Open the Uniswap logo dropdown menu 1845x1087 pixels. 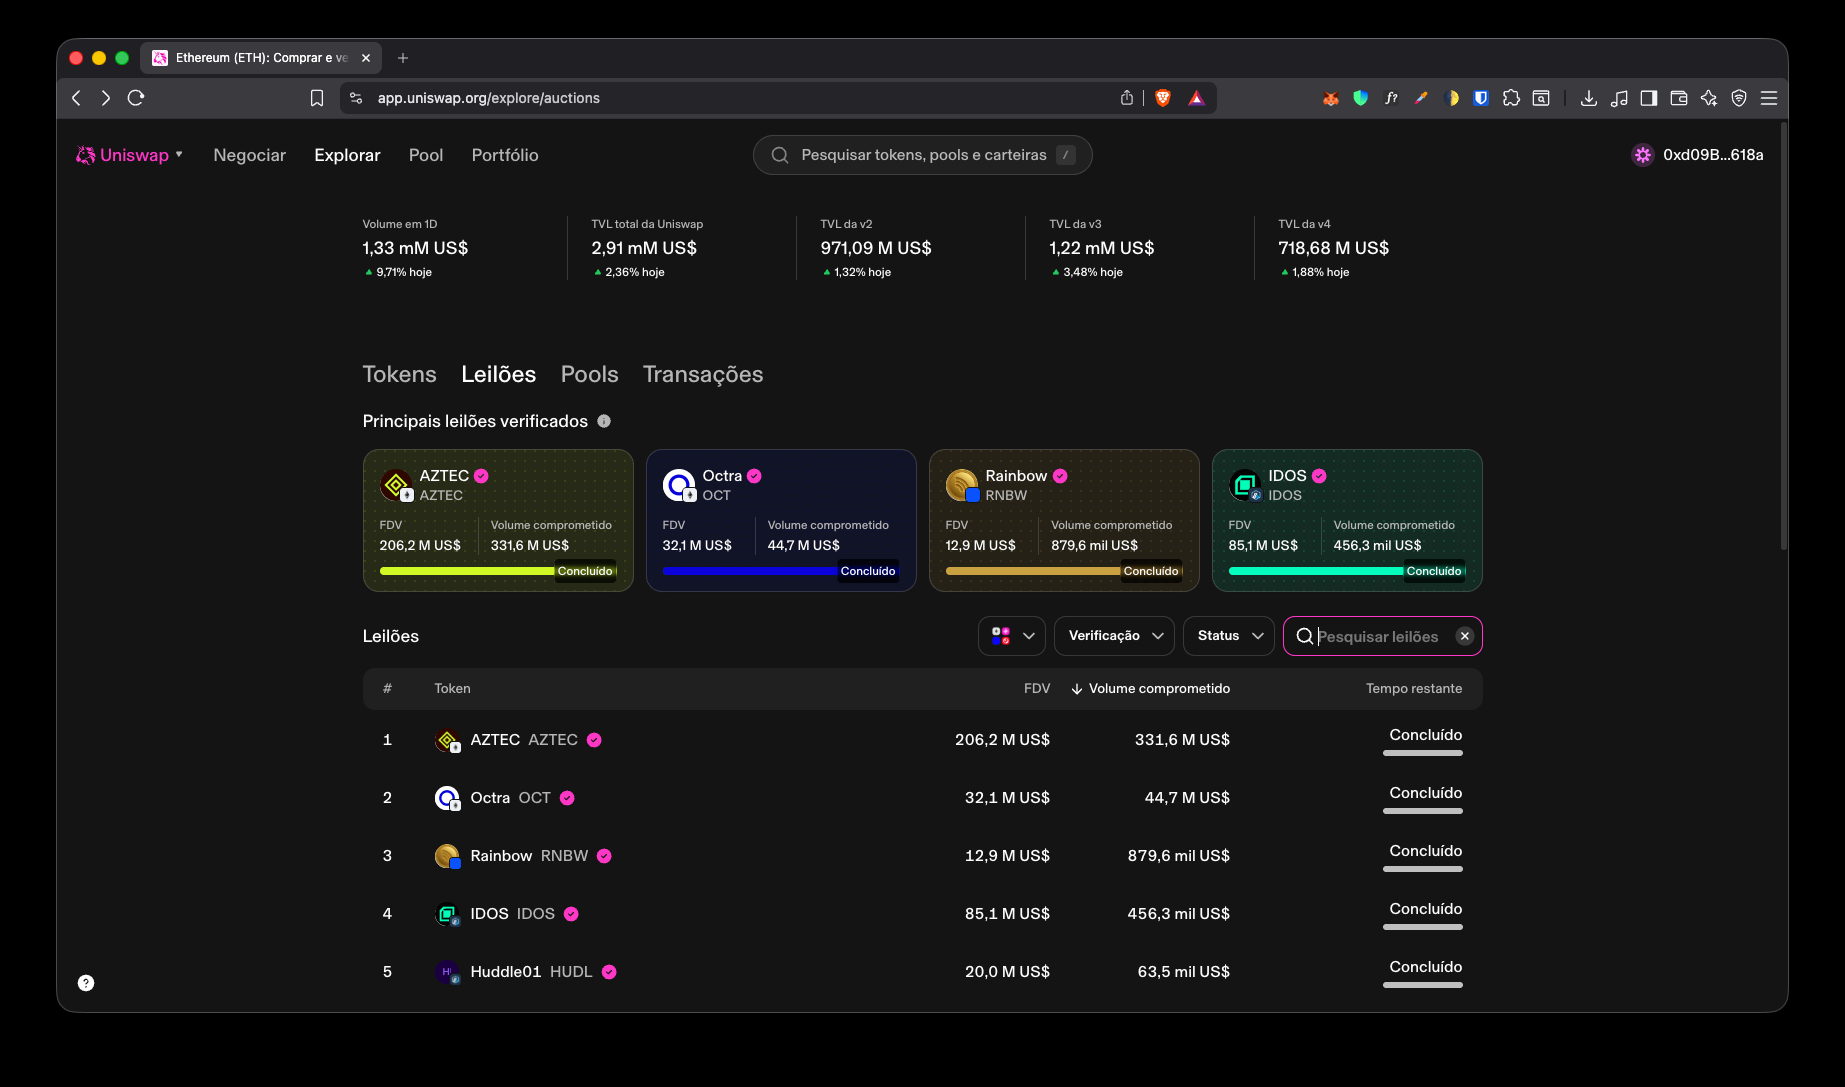pos(130,155)
